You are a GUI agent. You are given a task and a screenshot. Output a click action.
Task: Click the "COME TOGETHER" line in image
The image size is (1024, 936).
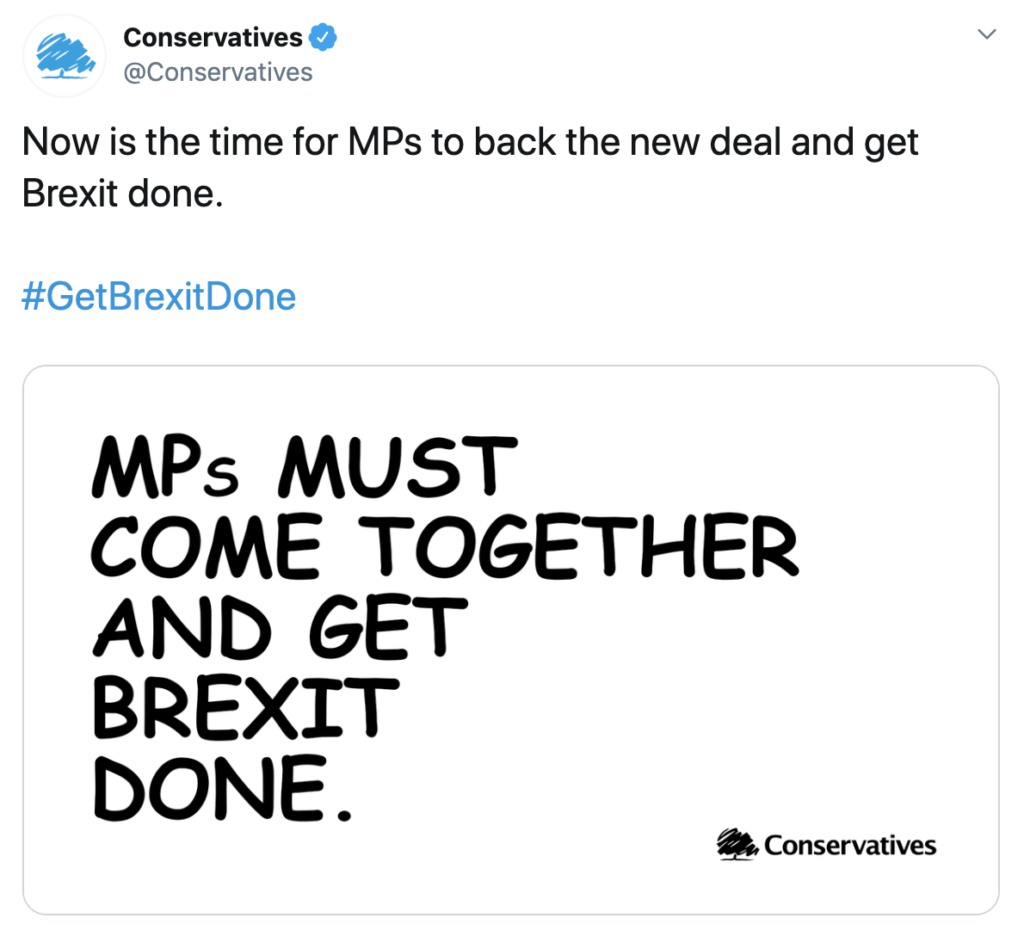446,546
